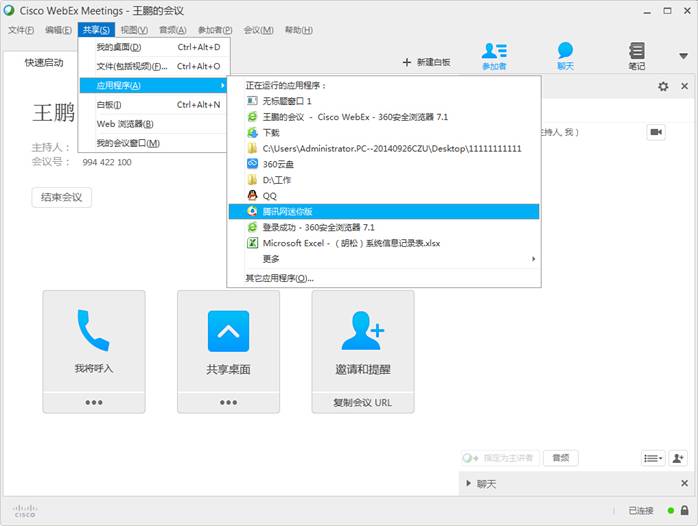Viewport: 698px width, 526px height.
Task: Open the Edit menu
Action: click(58, 30)
